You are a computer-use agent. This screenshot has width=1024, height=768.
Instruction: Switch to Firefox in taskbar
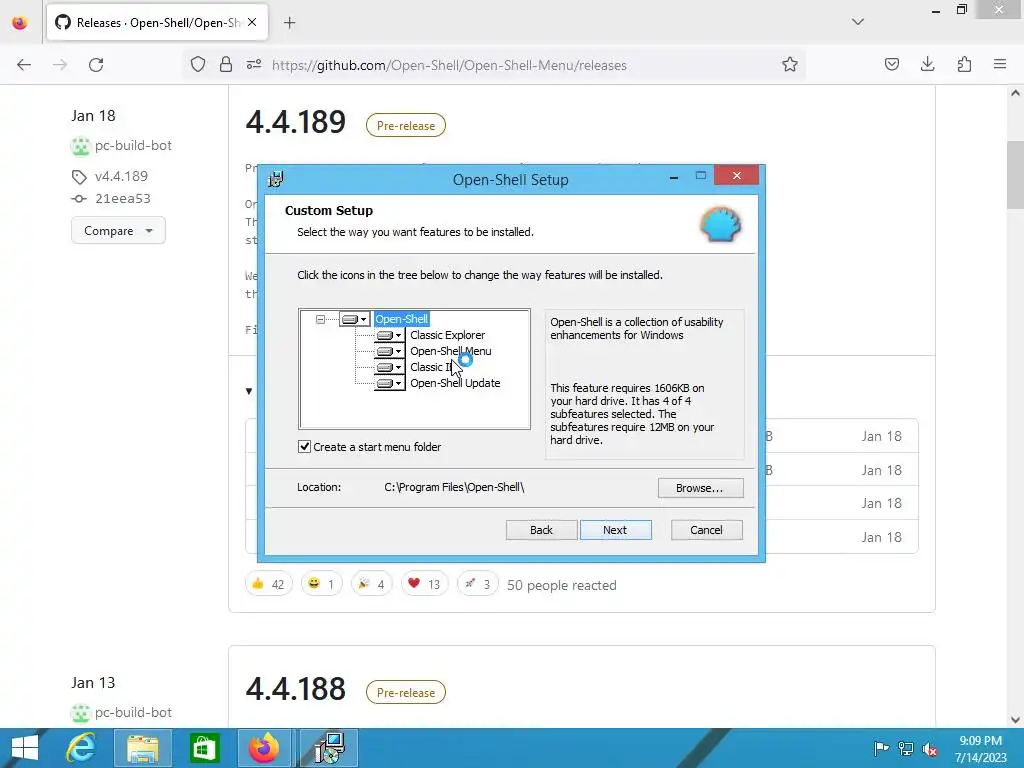click(x=264, y=748)
